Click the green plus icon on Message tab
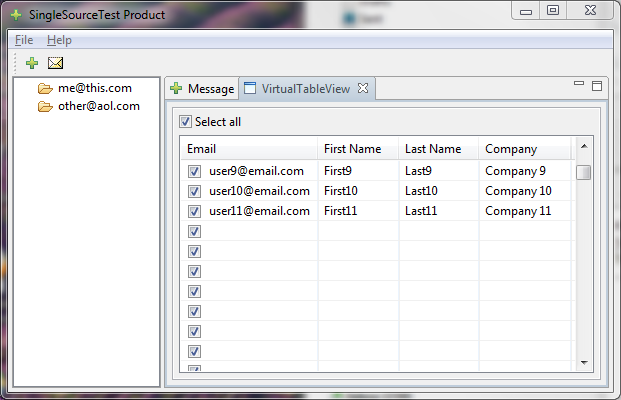Viewport: 621px width, 400px height. (x=176, y=88)
